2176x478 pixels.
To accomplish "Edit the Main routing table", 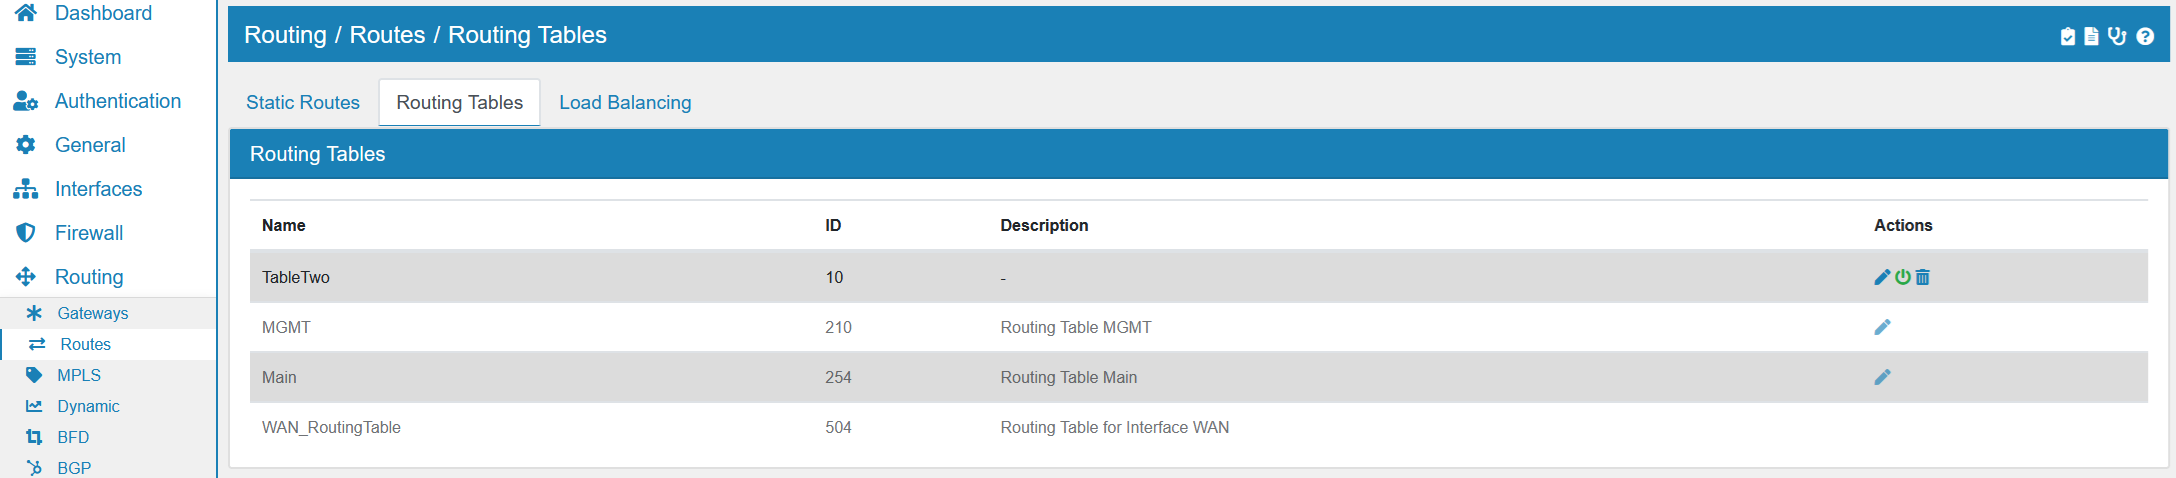I will [x=1882, y=377].
